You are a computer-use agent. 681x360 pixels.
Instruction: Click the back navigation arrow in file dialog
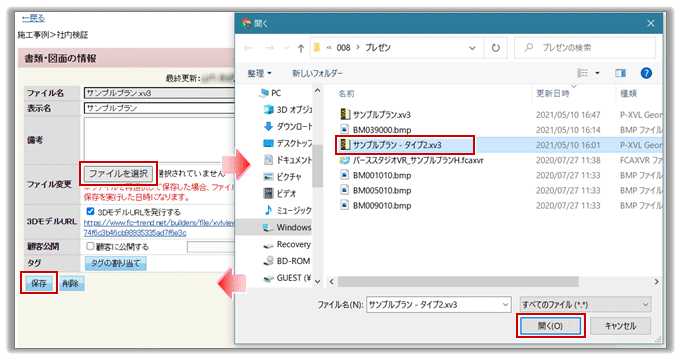[248, 48]
